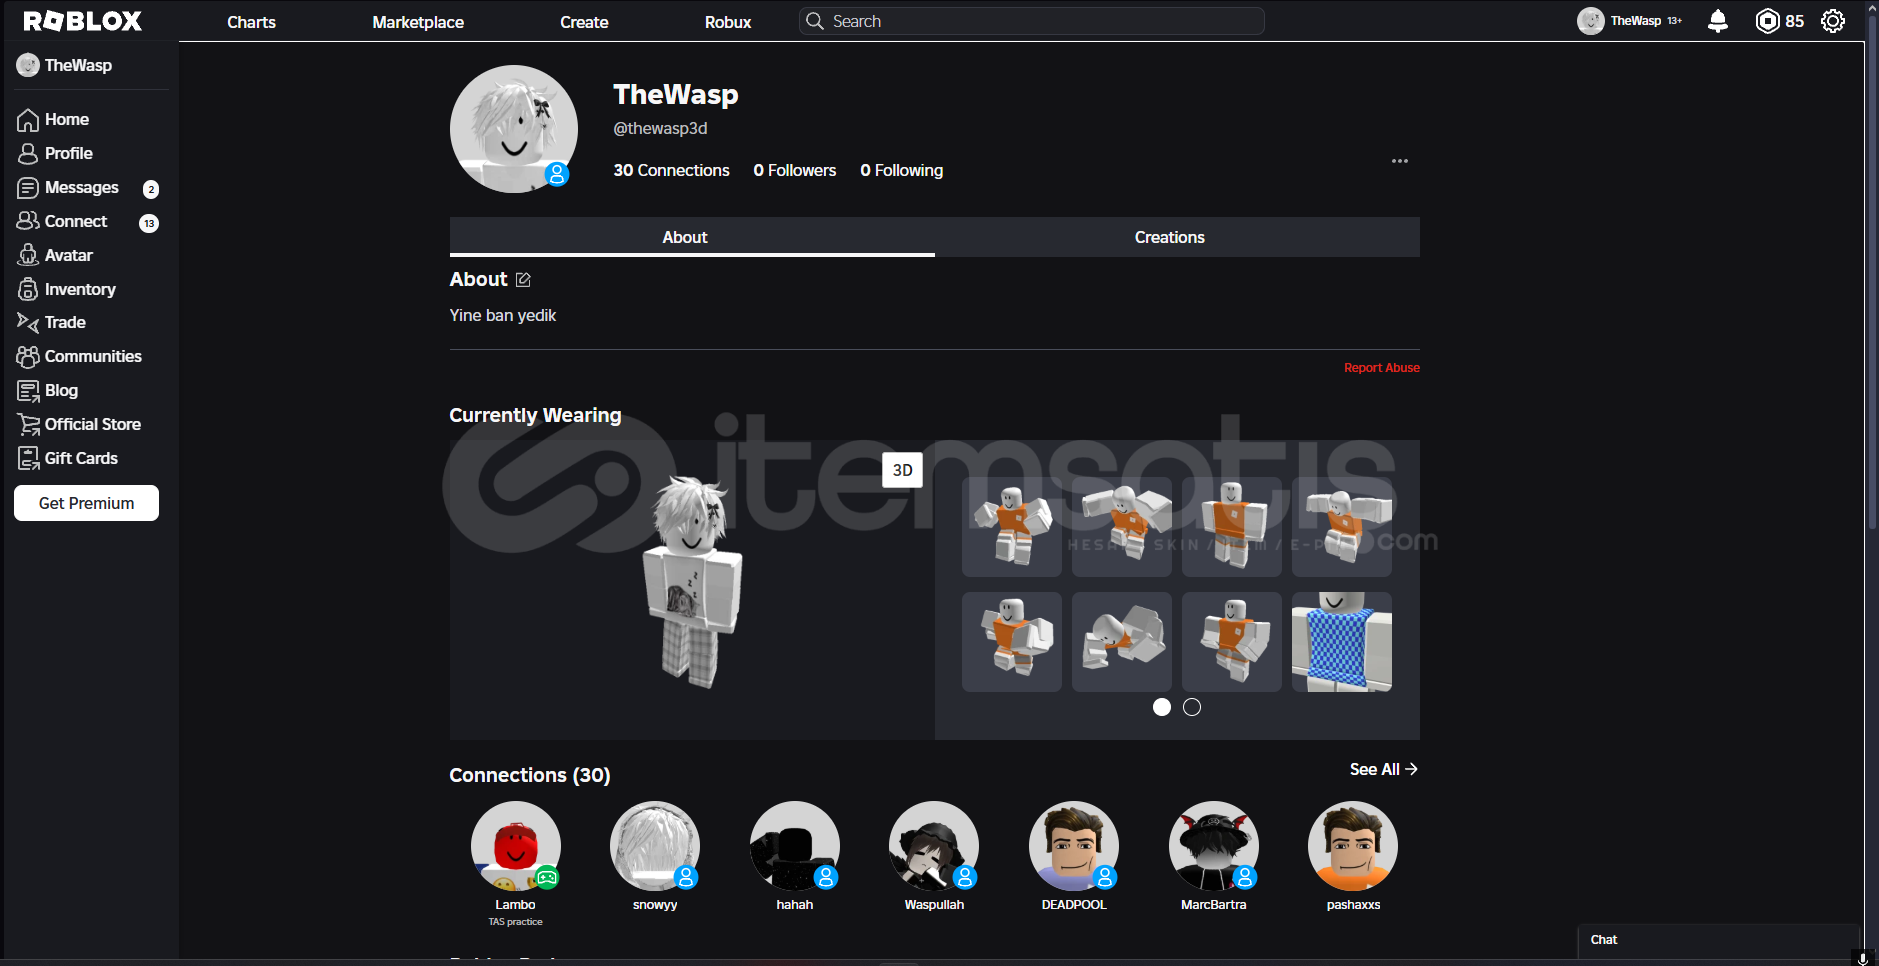
Task: Click the @thewasp3d username text
Action: pyautogui.click(x=660, y=129)
